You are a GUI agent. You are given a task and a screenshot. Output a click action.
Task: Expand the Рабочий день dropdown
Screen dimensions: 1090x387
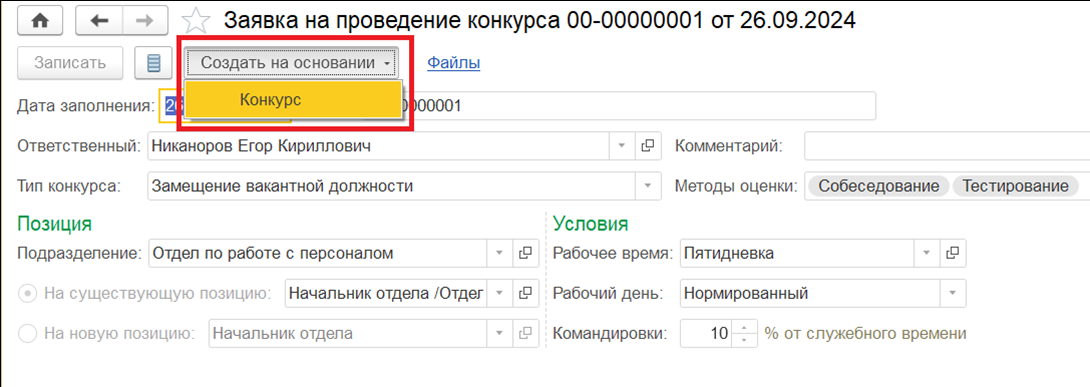click(x=953, y=293)
